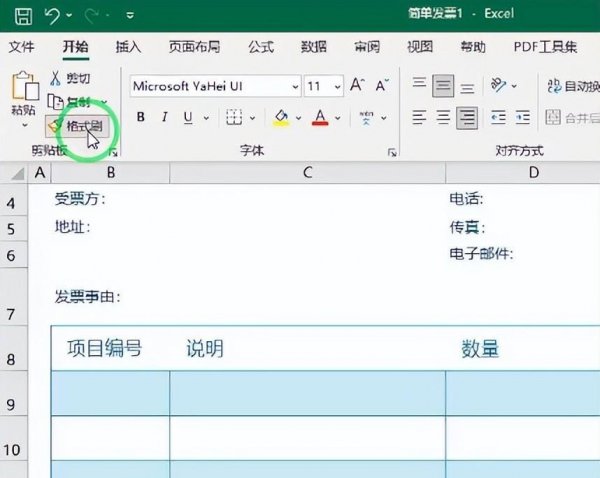Select row 9 header

[13, 393]
